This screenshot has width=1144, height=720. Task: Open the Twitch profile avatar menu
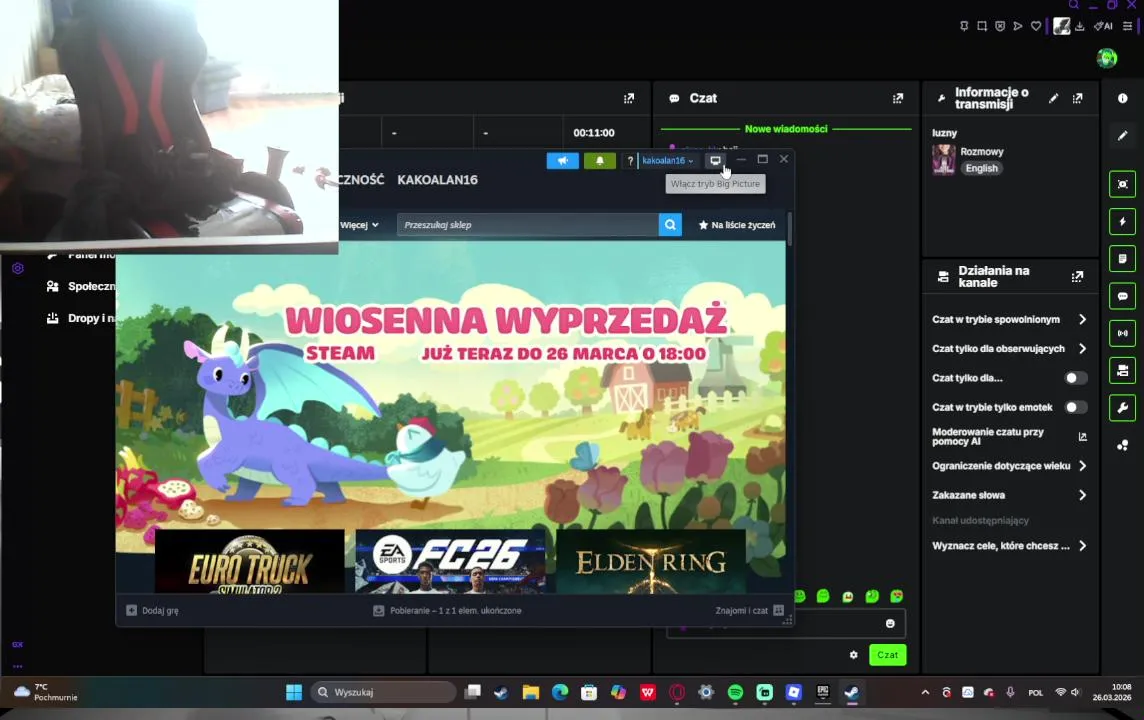[x=1107, y=58]
